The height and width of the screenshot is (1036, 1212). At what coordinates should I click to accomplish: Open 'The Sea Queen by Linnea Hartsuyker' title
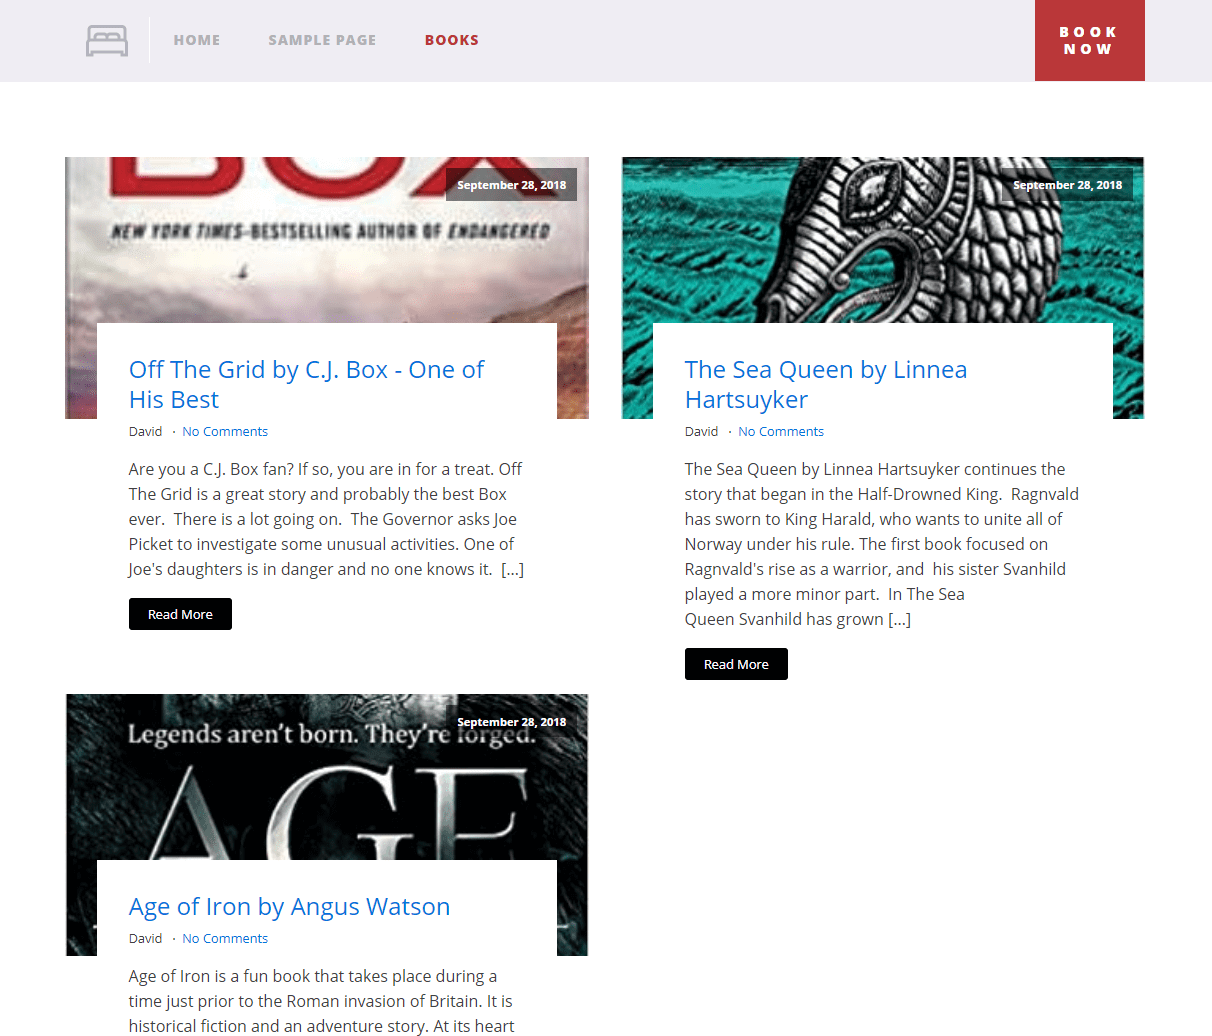pyautogui.click(x=826, y=384)
